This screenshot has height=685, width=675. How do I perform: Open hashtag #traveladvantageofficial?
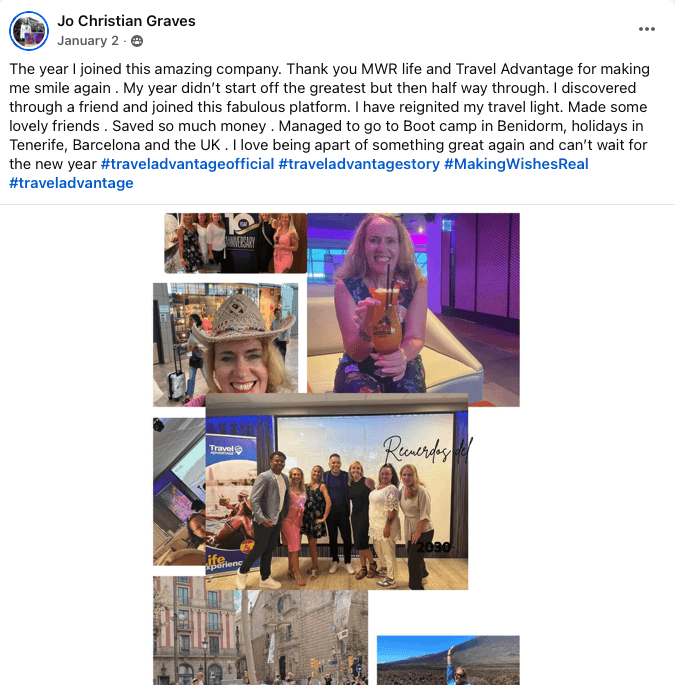(x=187, y=164)
